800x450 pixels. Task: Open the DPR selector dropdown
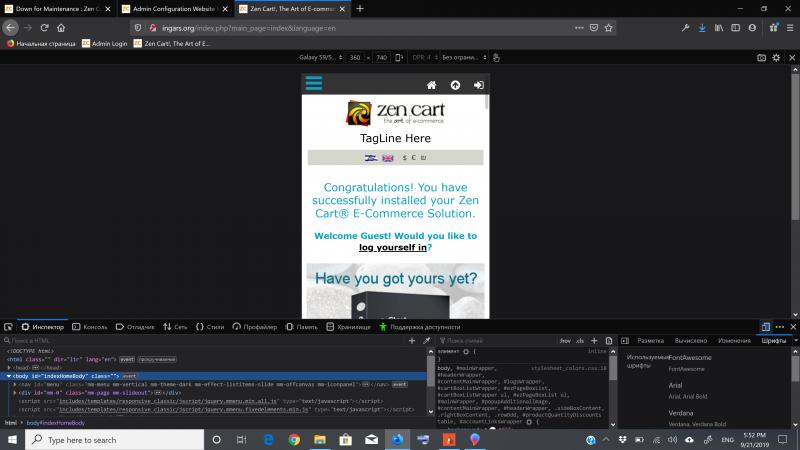[x=424, y=58]
